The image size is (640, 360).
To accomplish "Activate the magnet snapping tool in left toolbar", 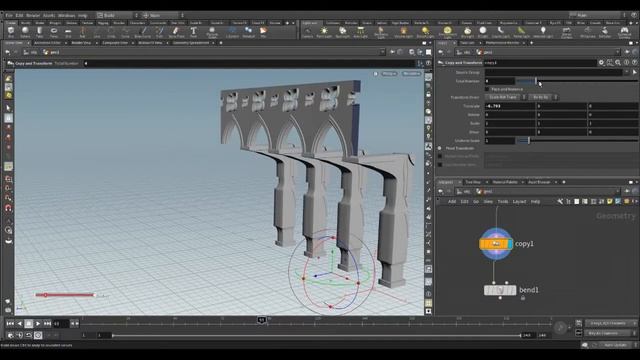I will tap(8, 208).
